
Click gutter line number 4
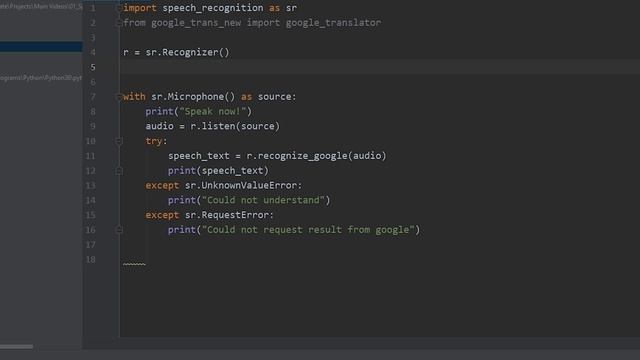pos(93,52)
